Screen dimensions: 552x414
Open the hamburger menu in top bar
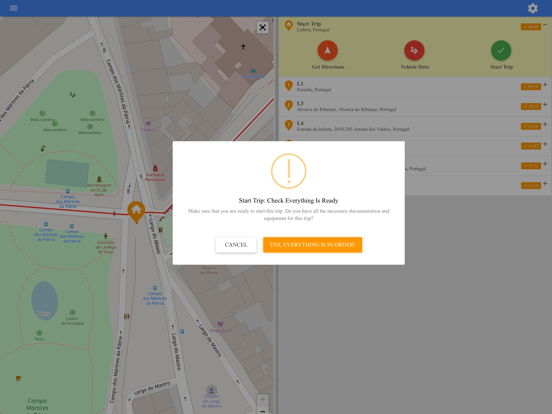13,8
